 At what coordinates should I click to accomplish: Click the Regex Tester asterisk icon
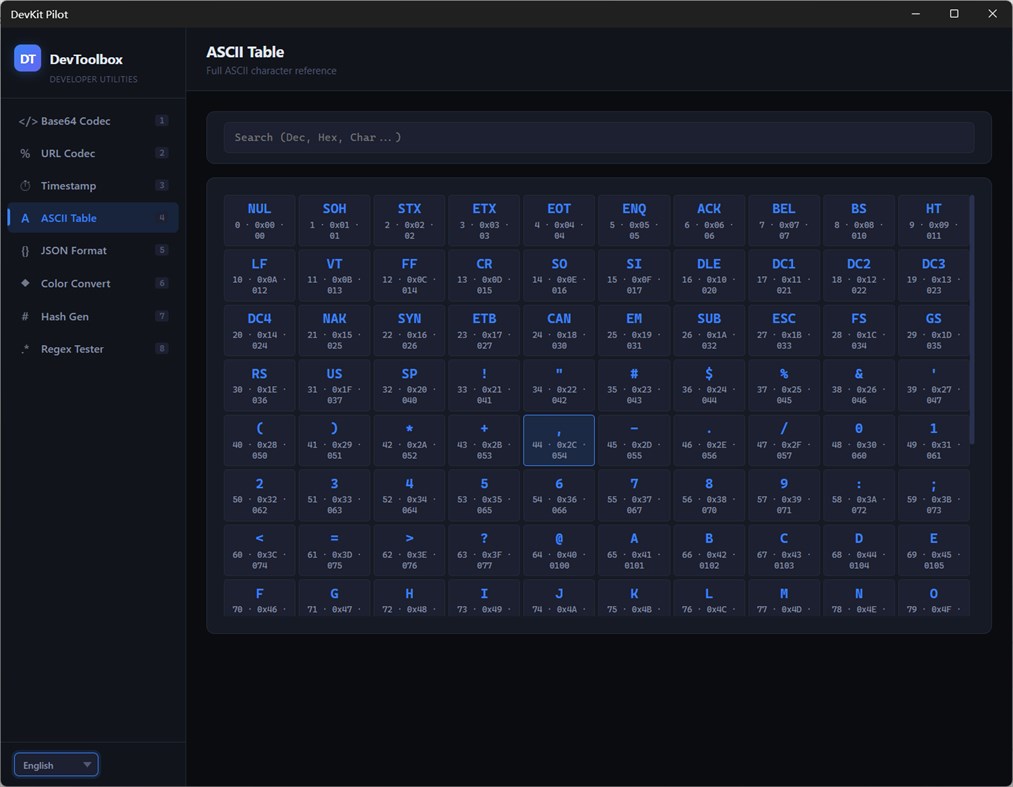point(25,349)
